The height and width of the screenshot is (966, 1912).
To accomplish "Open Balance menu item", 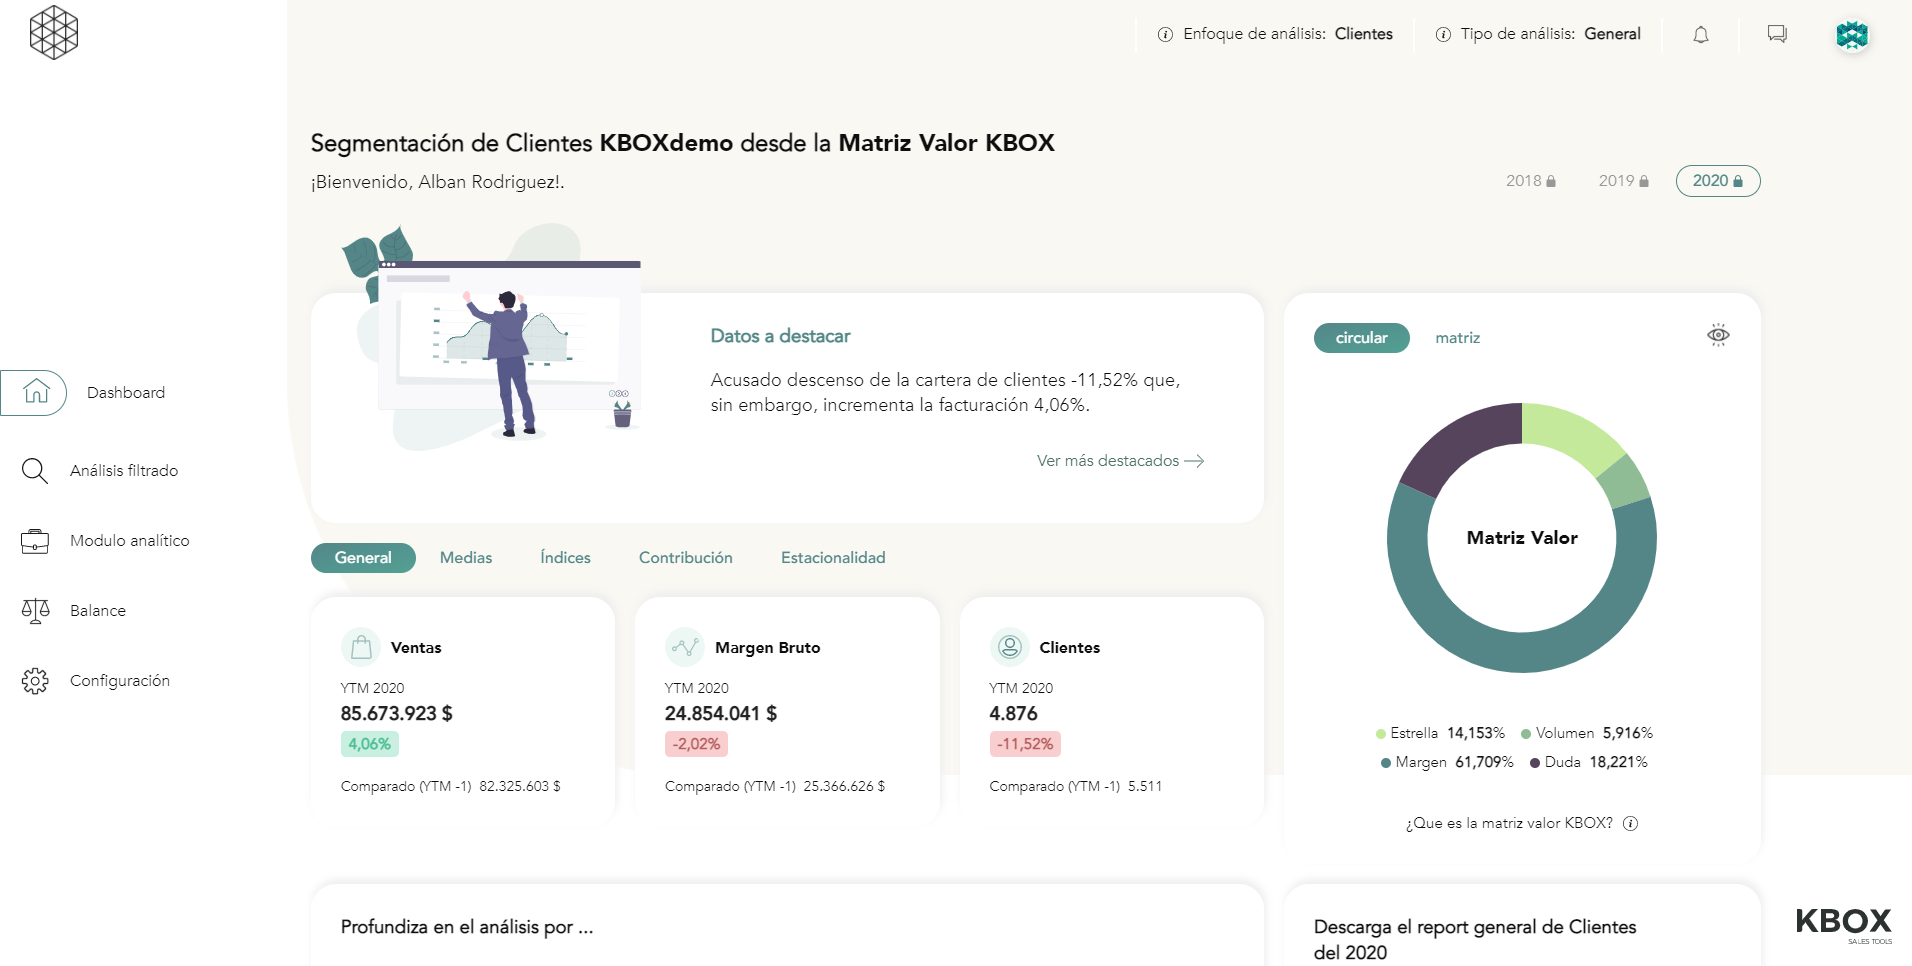I will point(98,611).
